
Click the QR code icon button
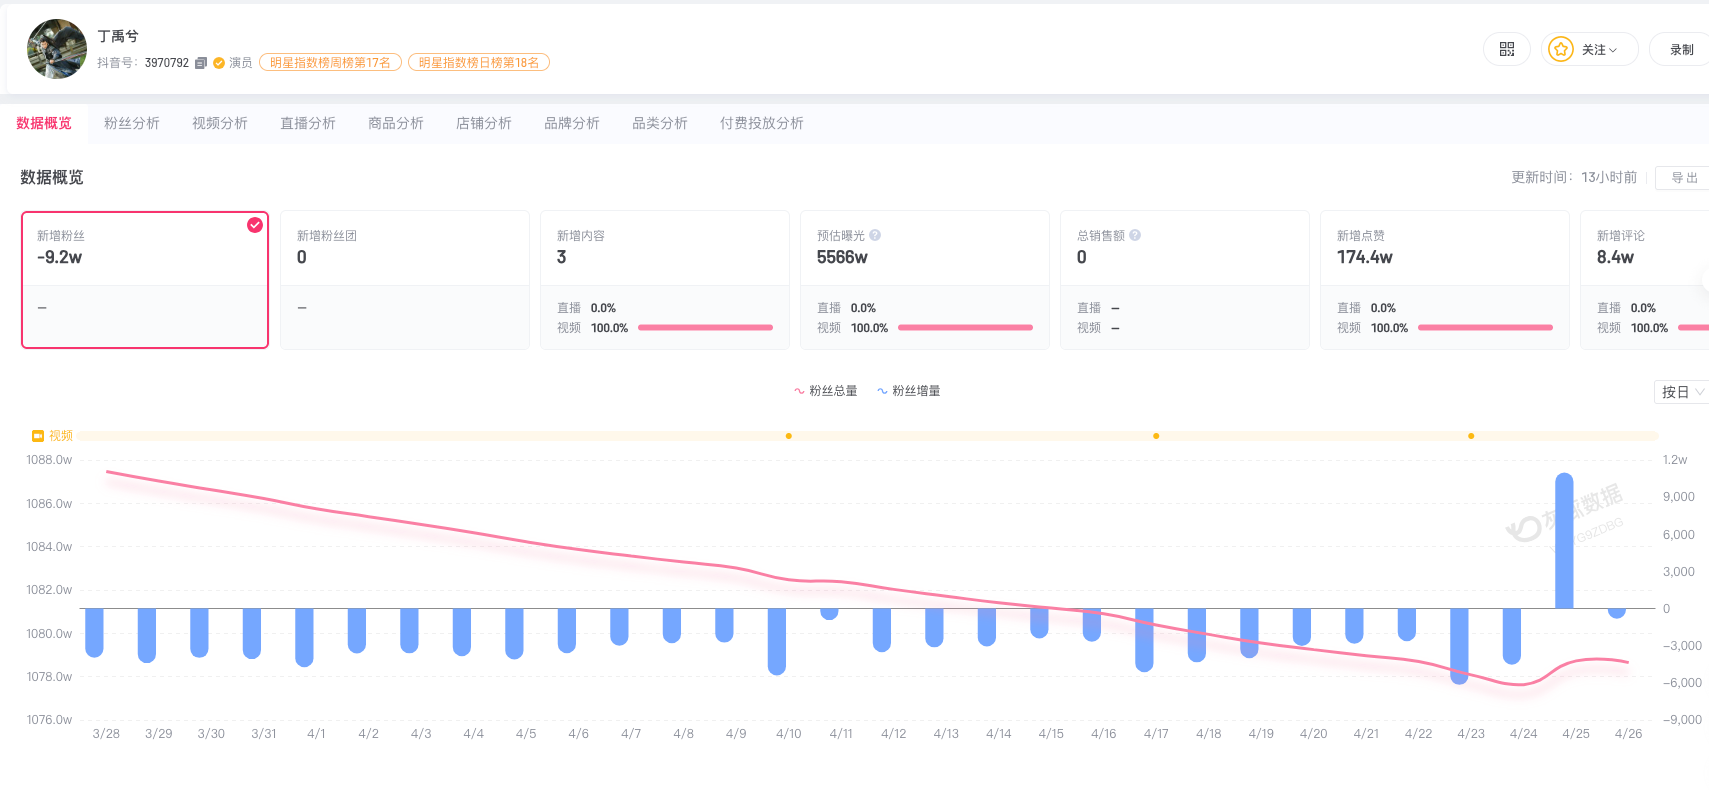click(x=1506, y=49)
